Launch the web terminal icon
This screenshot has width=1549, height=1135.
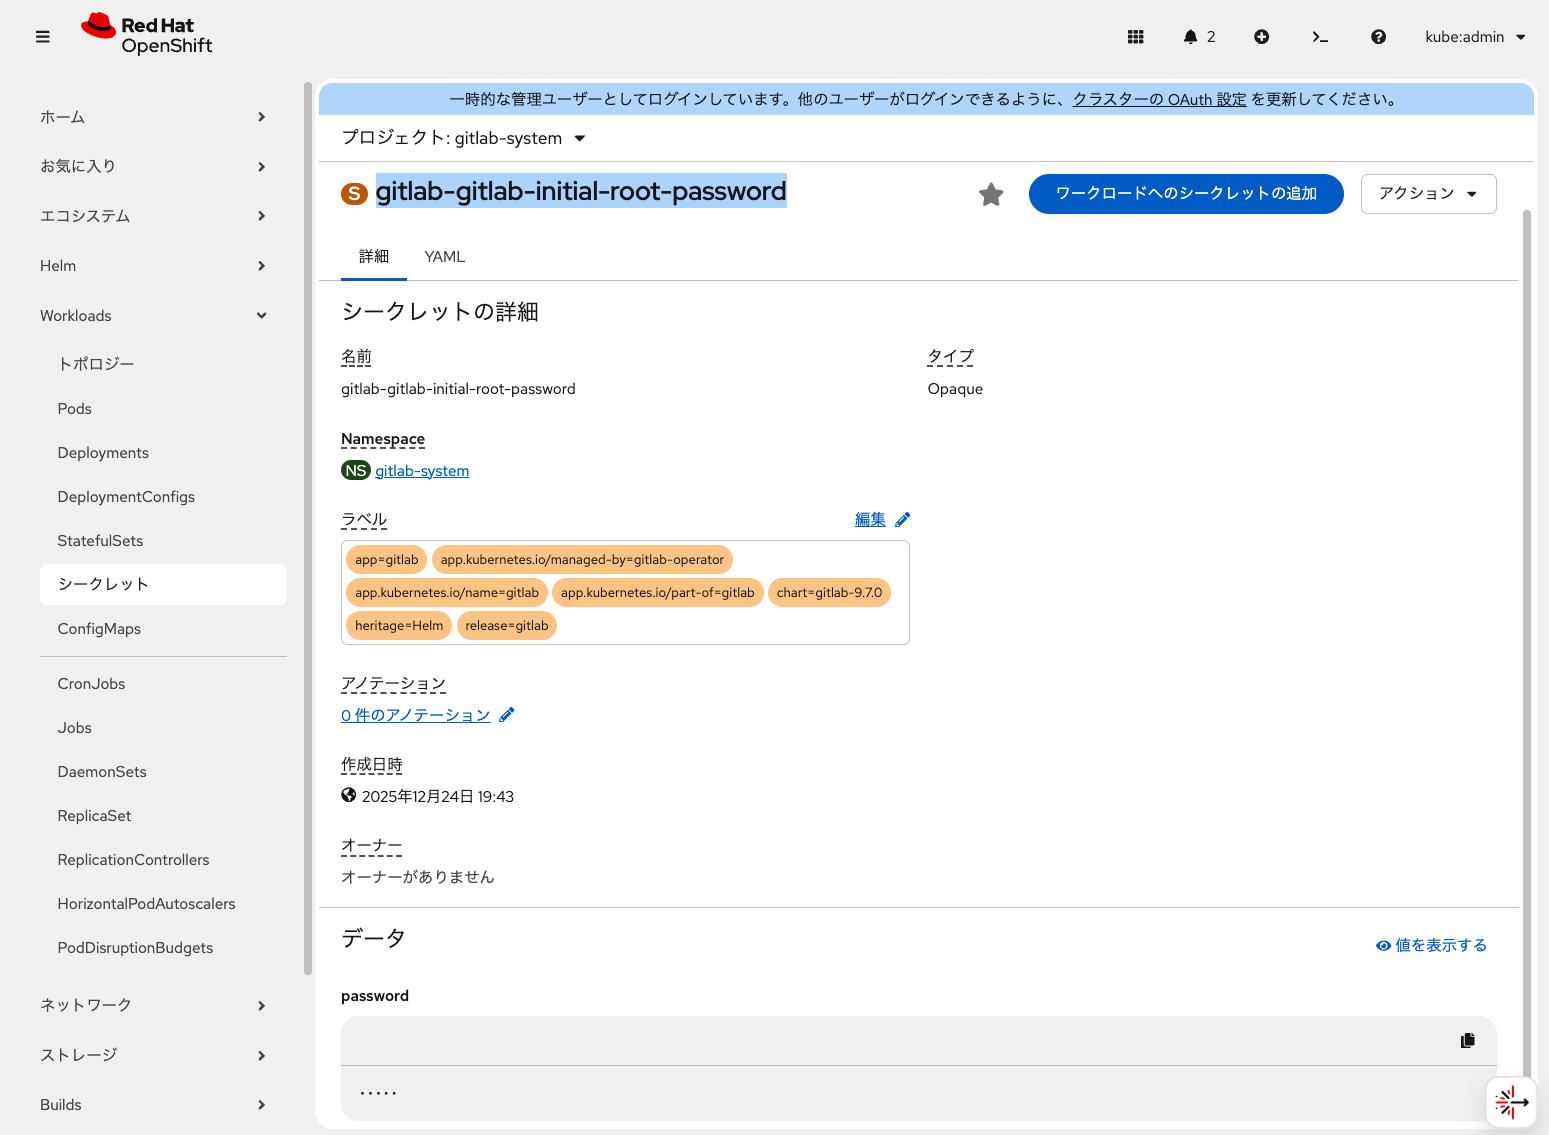pos(1320,36)
